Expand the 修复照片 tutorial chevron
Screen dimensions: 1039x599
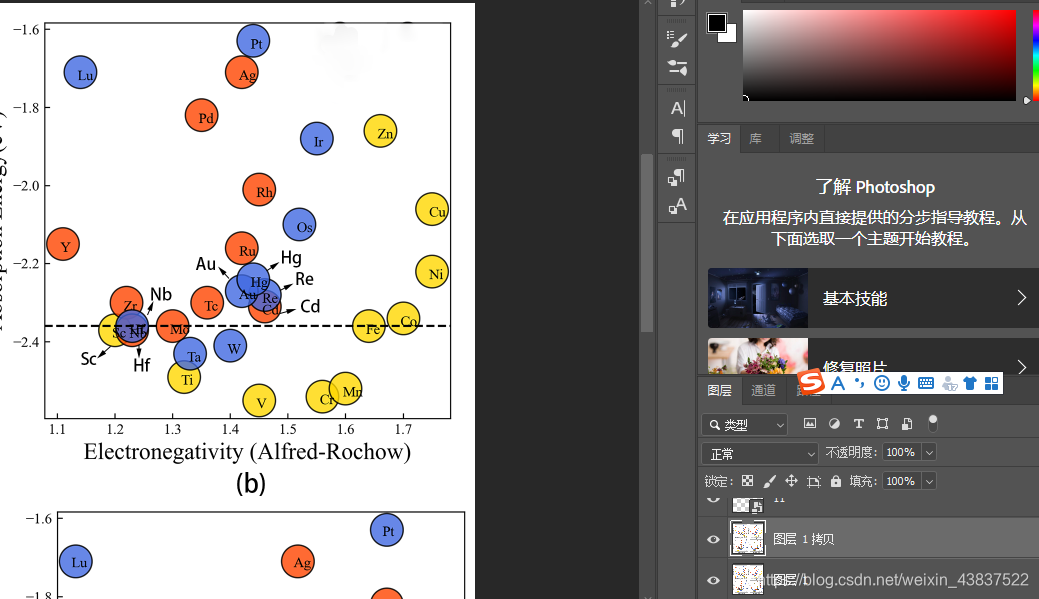click(1021, 366)
